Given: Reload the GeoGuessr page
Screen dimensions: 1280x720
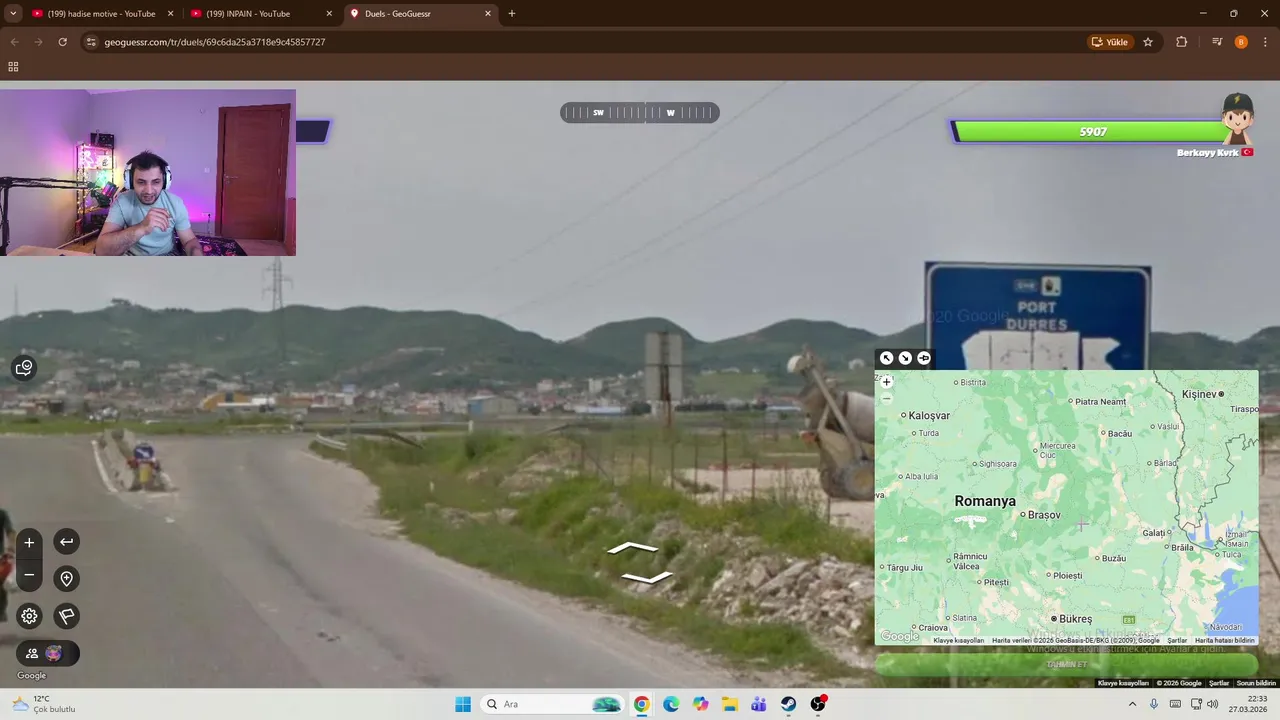Looking at the screenshot, I should (x=62, y=42).
